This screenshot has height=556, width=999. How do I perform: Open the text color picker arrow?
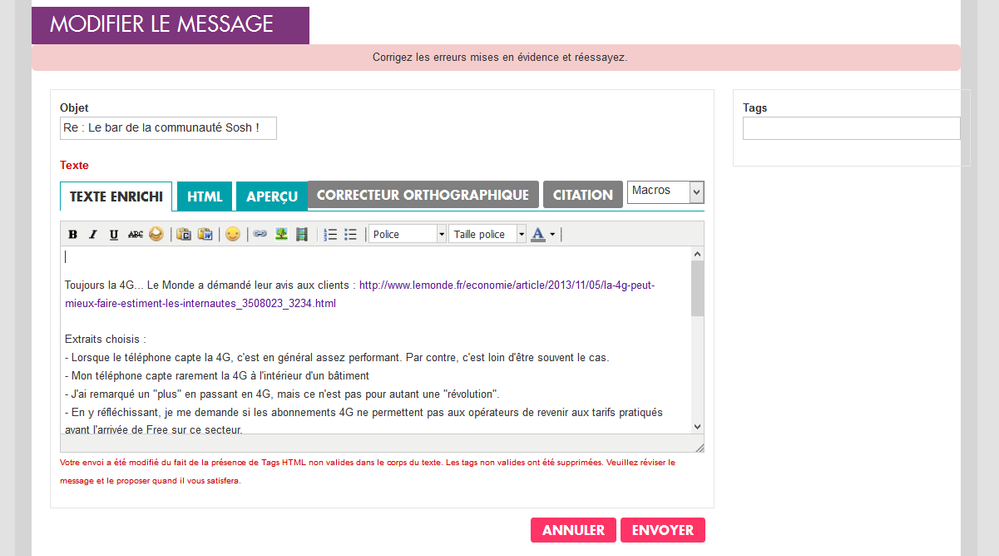(x=551, y=234)
